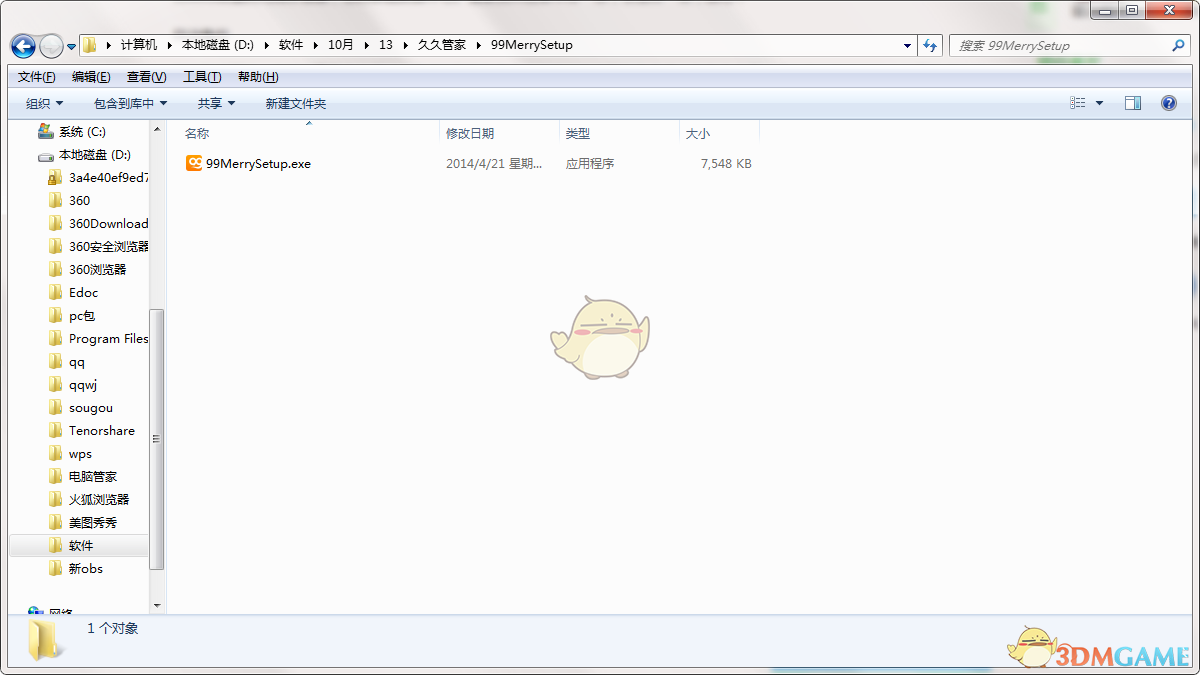Select the 99MerrySetup.exe file icon
1200x675 pixels.
point(194,163)
